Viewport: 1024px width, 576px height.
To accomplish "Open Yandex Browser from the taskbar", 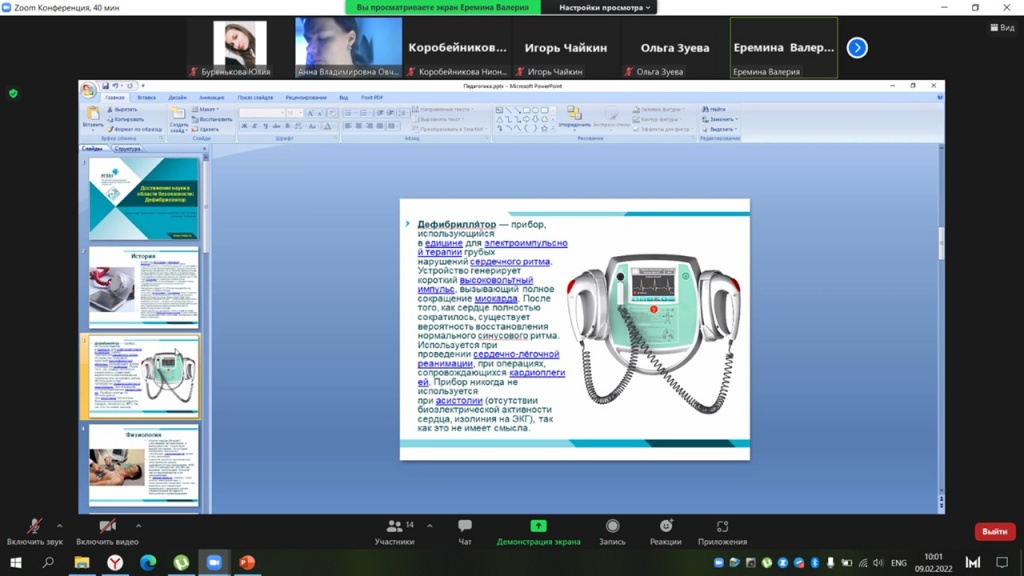I will 115,563.
